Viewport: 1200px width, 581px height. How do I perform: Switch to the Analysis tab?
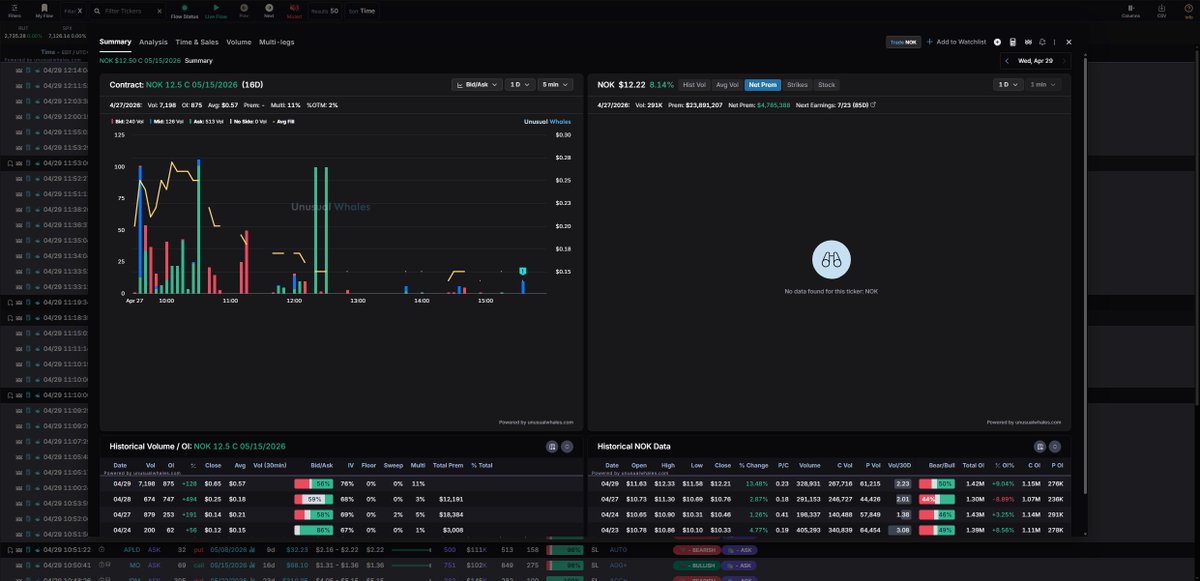153,42
